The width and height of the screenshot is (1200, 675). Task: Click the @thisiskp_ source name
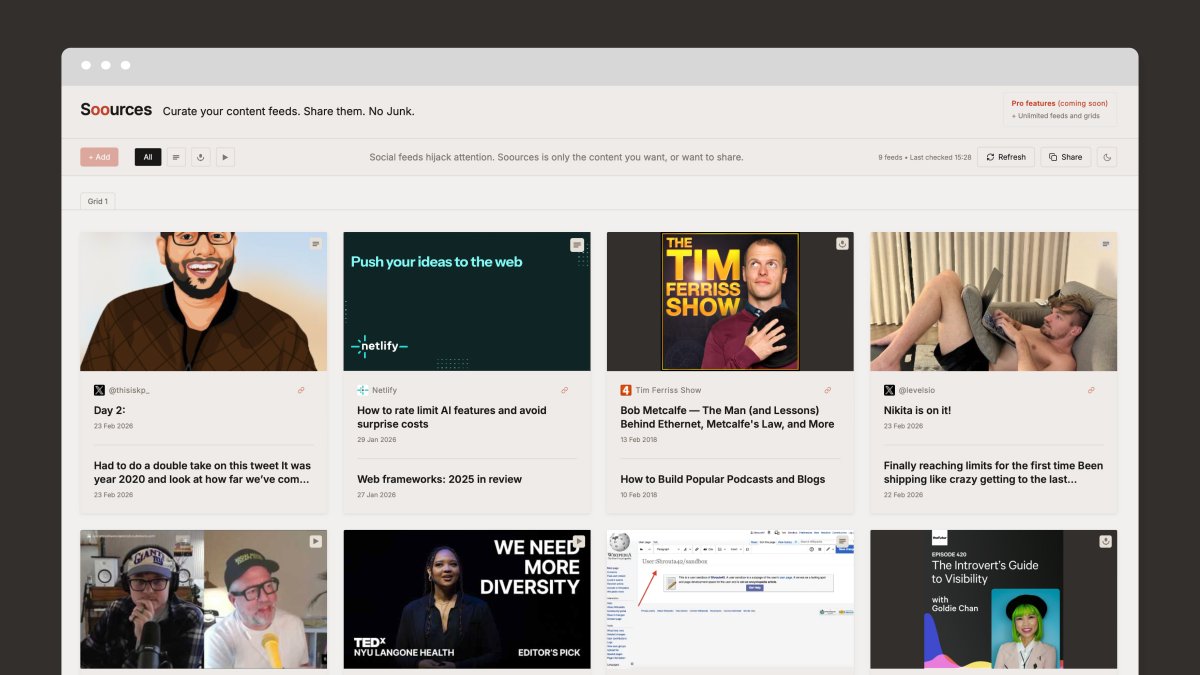[129, 390]
